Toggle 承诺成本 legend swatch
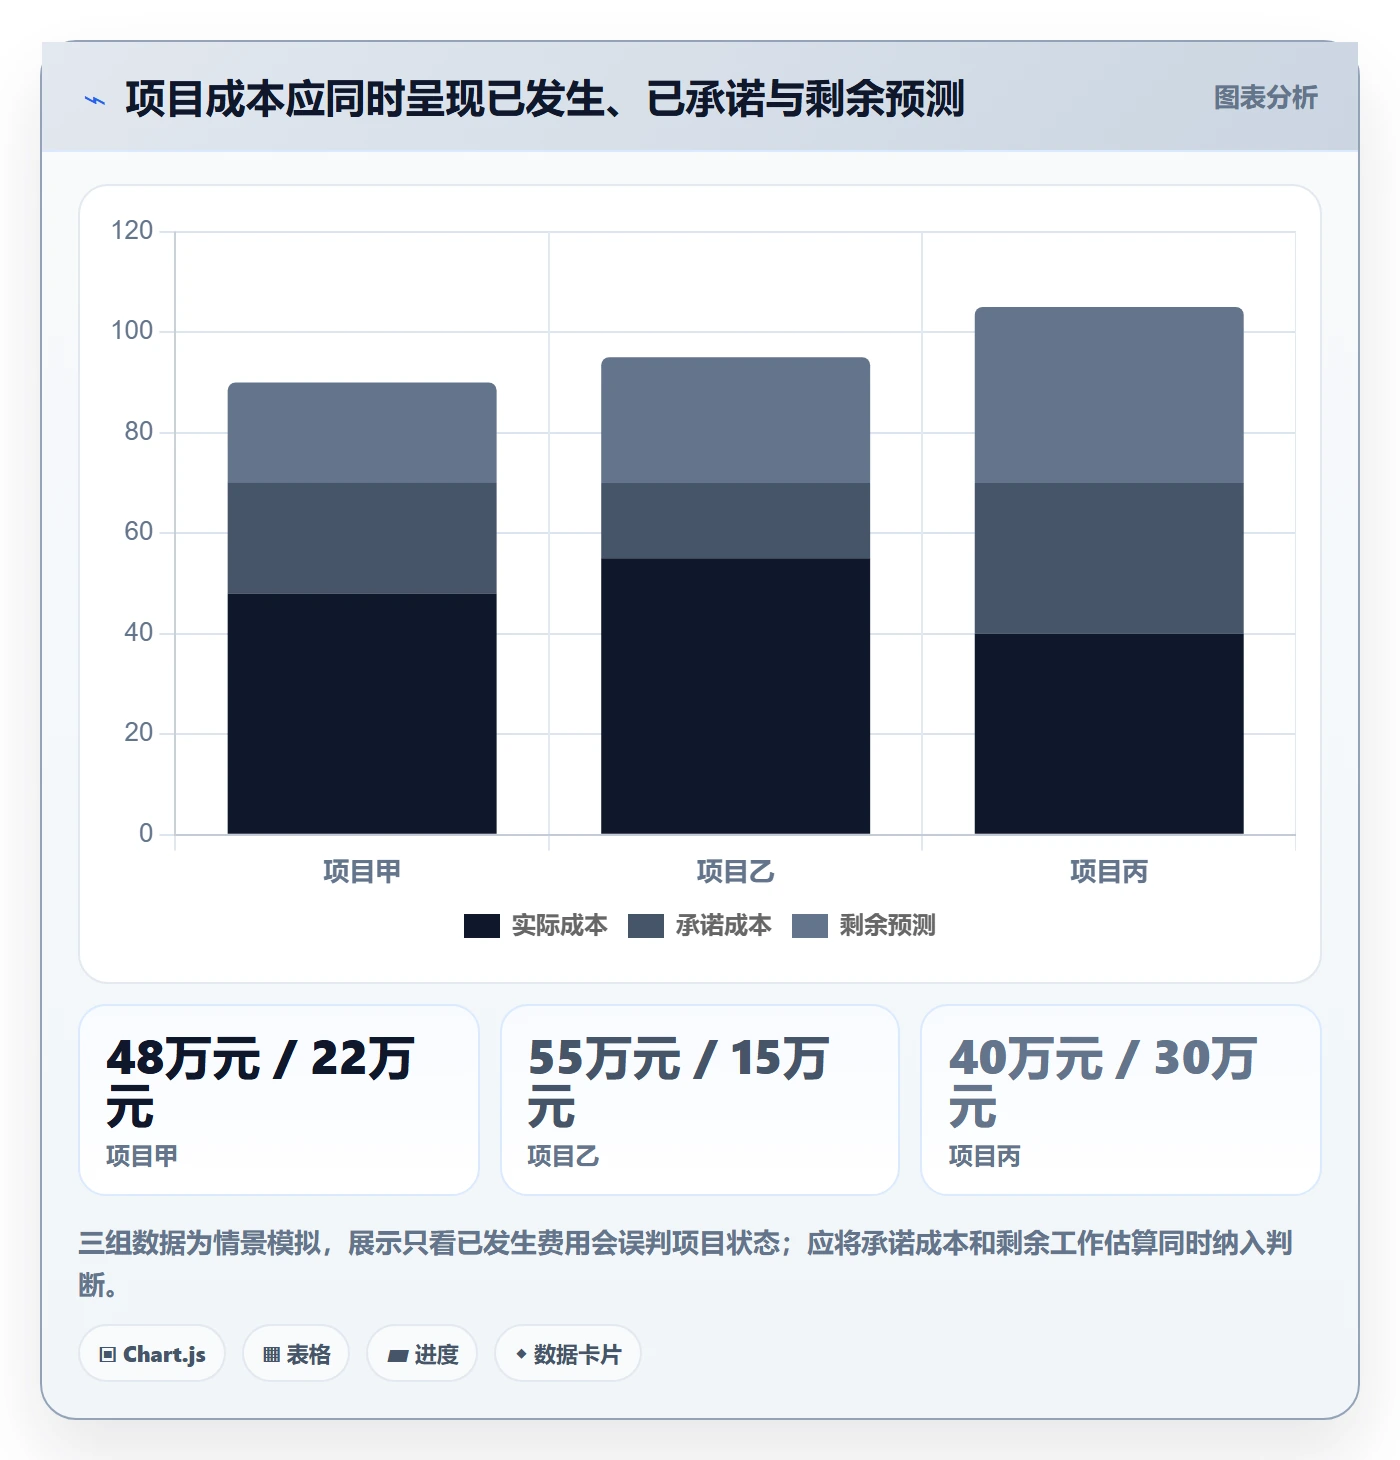1400x1460 pixels. pyautogui.click(x=646, y=926)
